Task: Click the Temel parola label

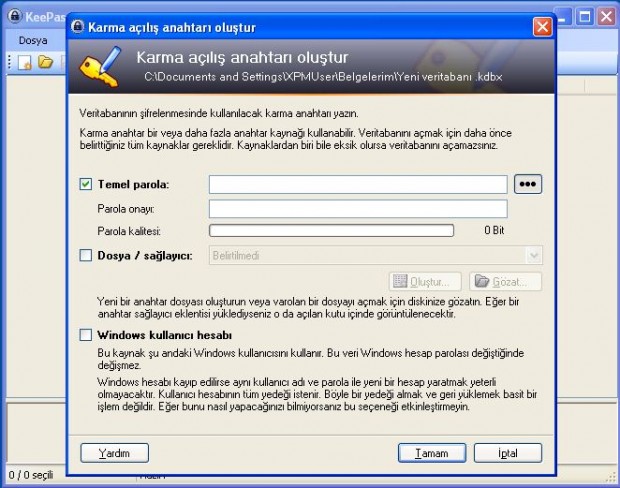Action: coord(133,185)
